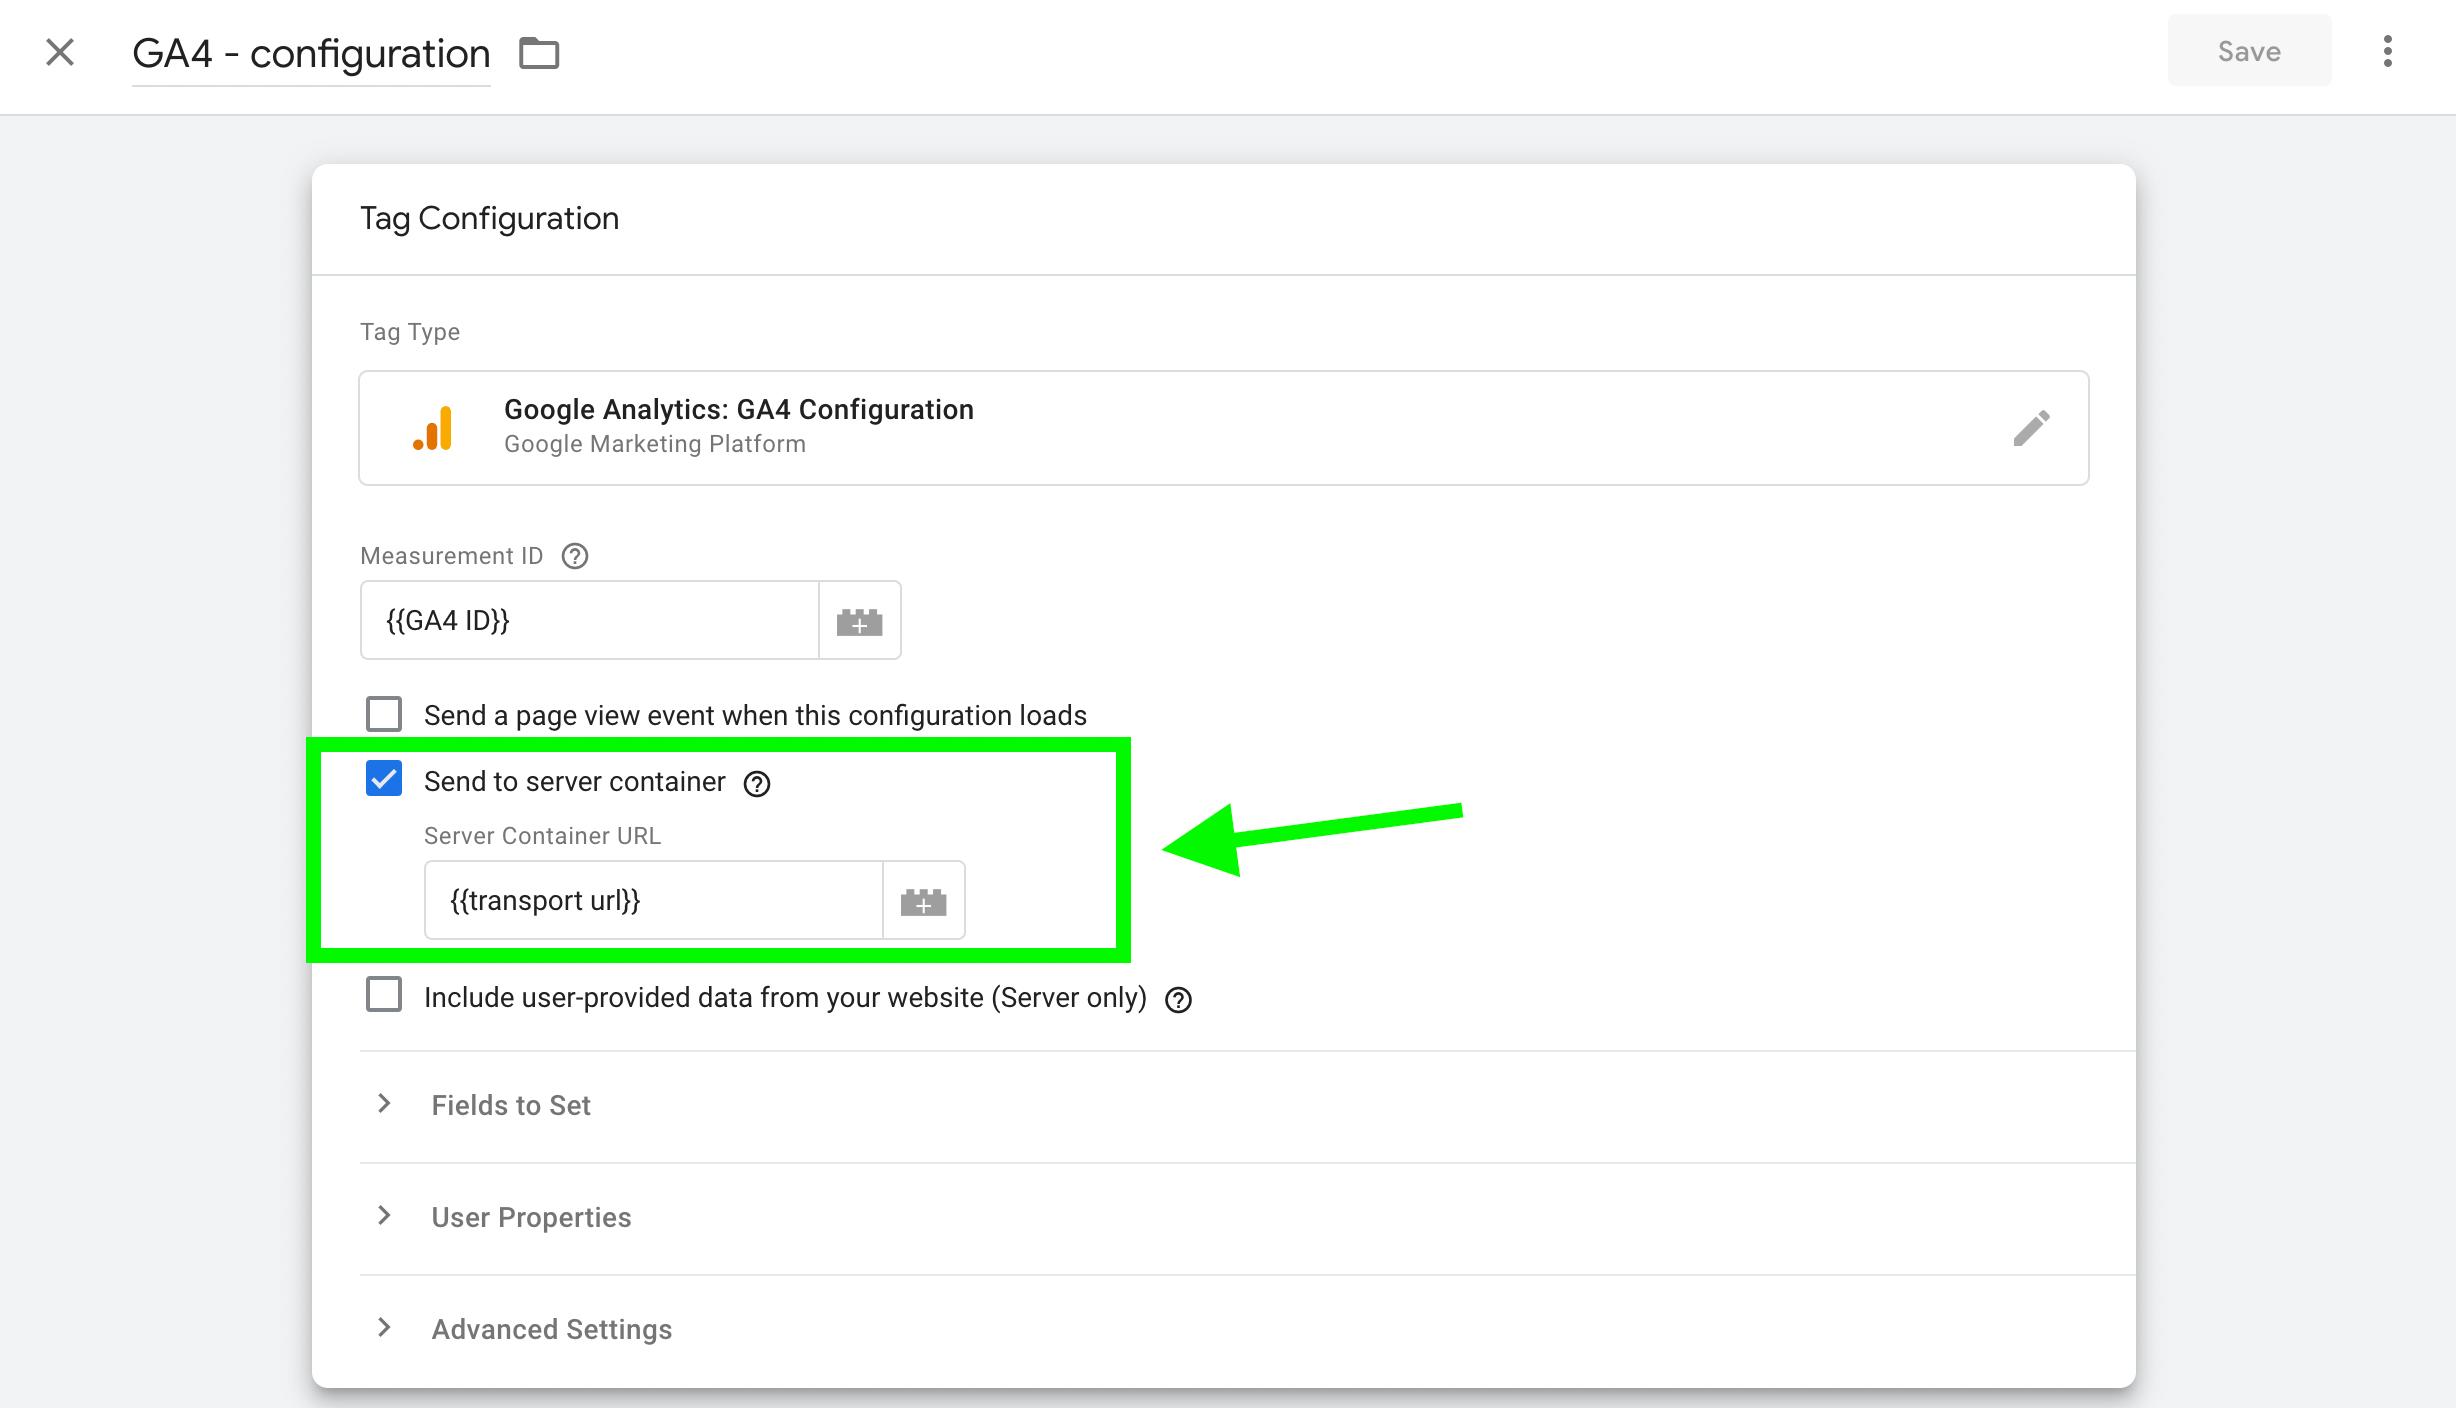Click the help icon next to Measurement ID
Image resolution: width=2456 pixels, height=1408 pixels.
coord(575,556)
